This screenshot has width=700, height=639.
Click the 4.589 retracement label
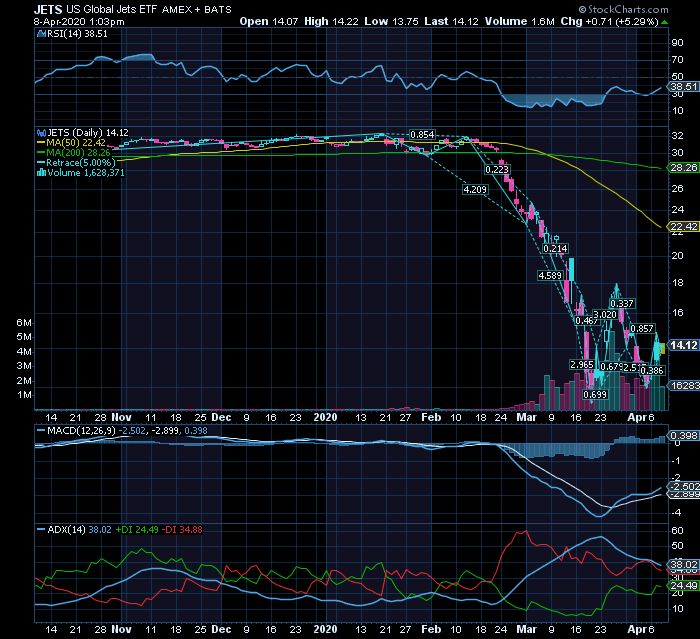point(550,276)
